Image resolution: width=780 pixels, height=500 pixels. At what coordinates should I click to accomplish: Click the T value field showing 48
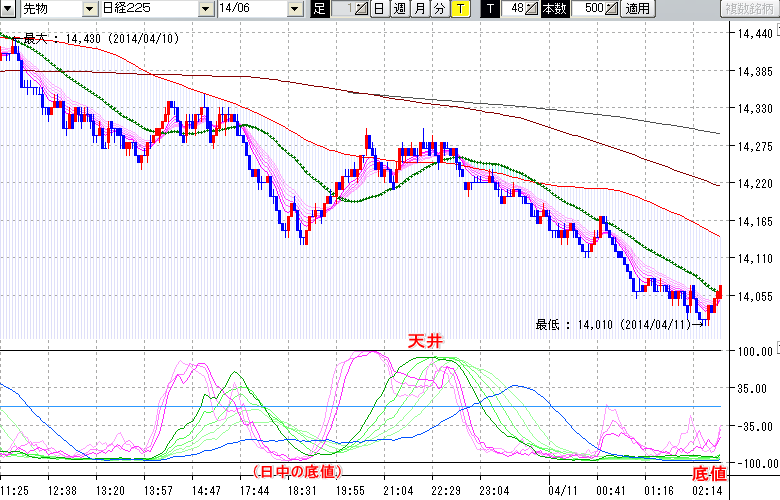click(514, 9)
